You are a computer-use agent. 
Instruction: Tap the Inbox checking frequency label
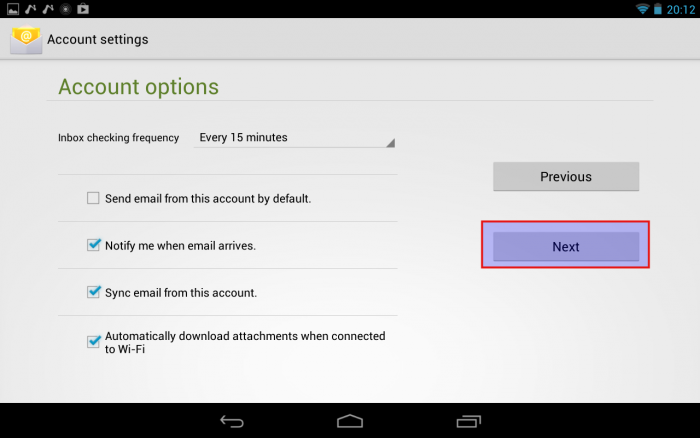pyautogui.click(x=118, y=138)
